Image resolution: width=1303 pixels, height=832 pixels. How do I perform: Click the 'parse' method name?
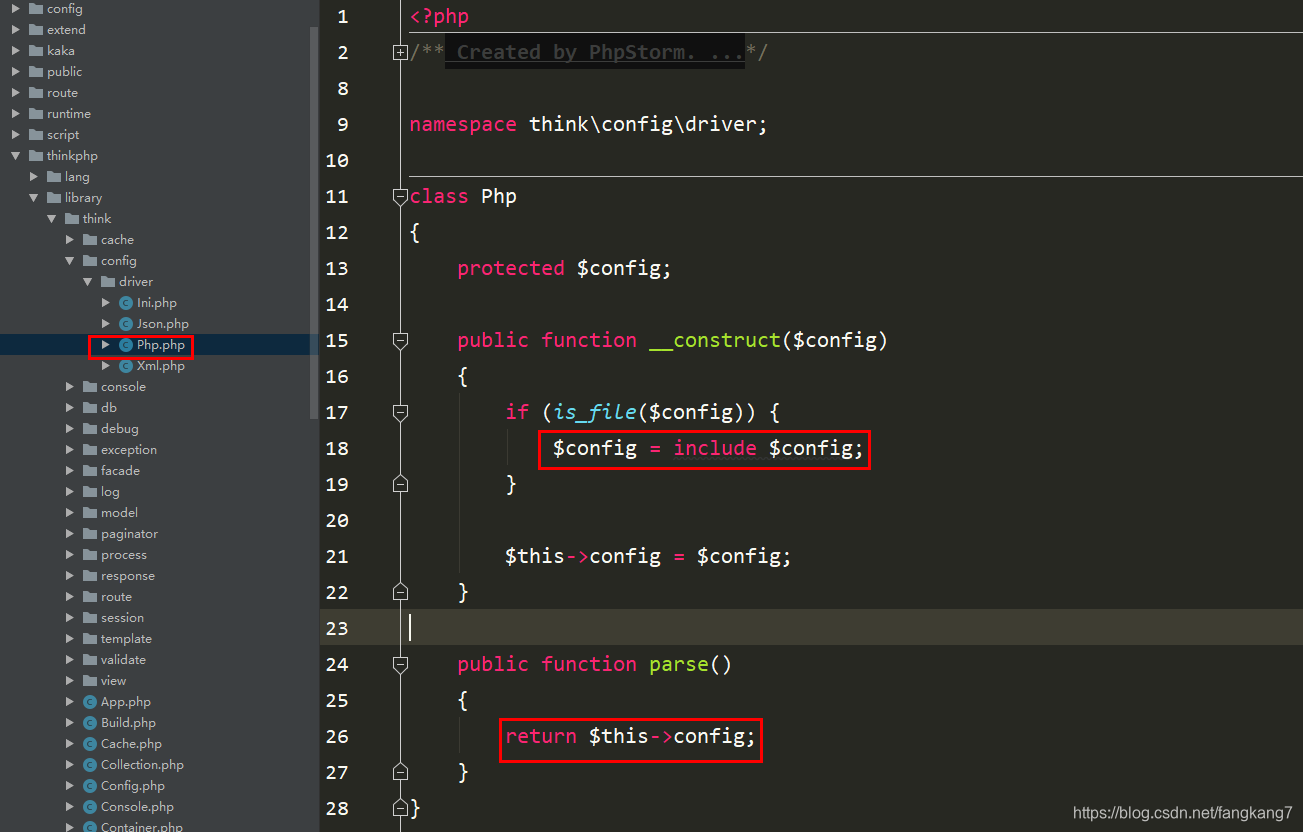(679, 664)
